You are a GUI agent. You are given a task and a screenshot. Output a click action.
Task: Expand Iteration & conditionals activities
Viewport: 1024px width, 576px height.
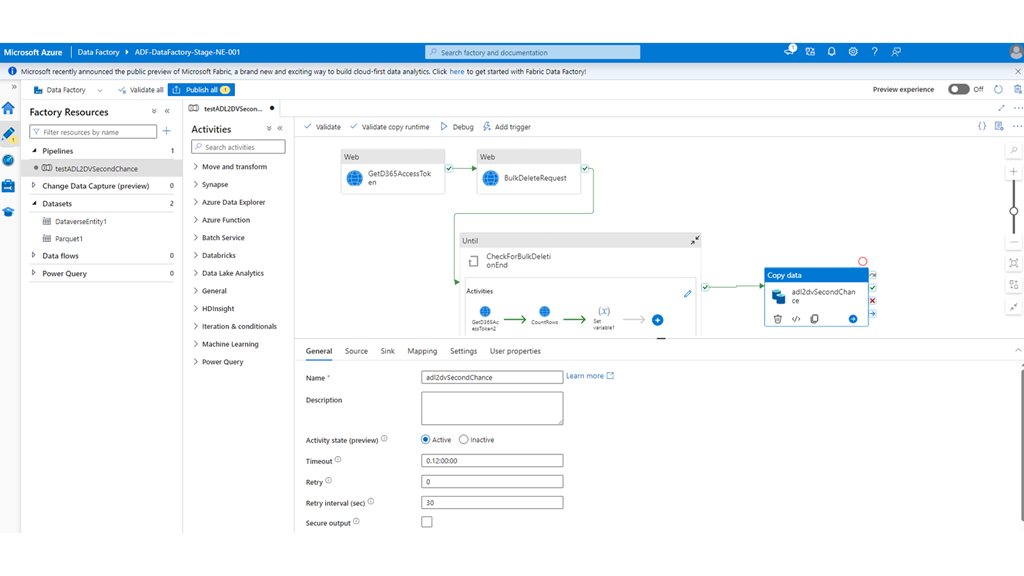click(196, 326)
